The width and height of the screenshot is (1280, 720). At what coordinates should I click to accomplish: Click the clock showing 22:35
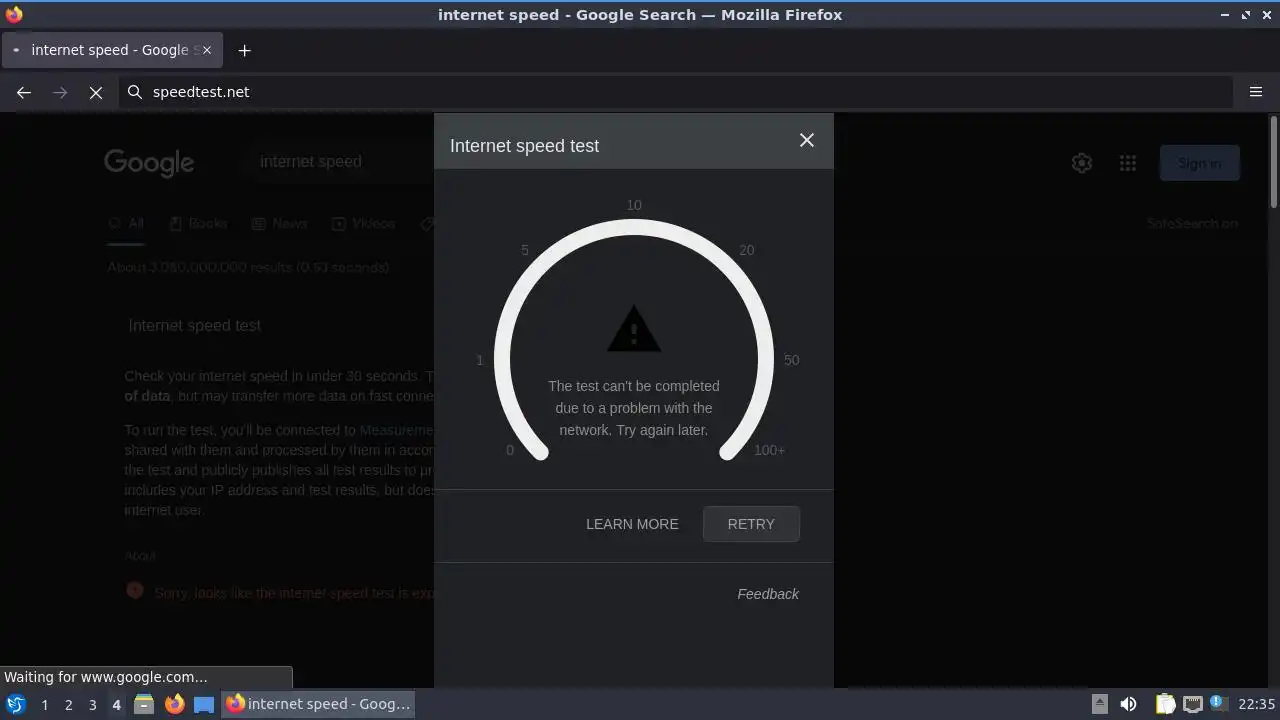point(1257,704)
